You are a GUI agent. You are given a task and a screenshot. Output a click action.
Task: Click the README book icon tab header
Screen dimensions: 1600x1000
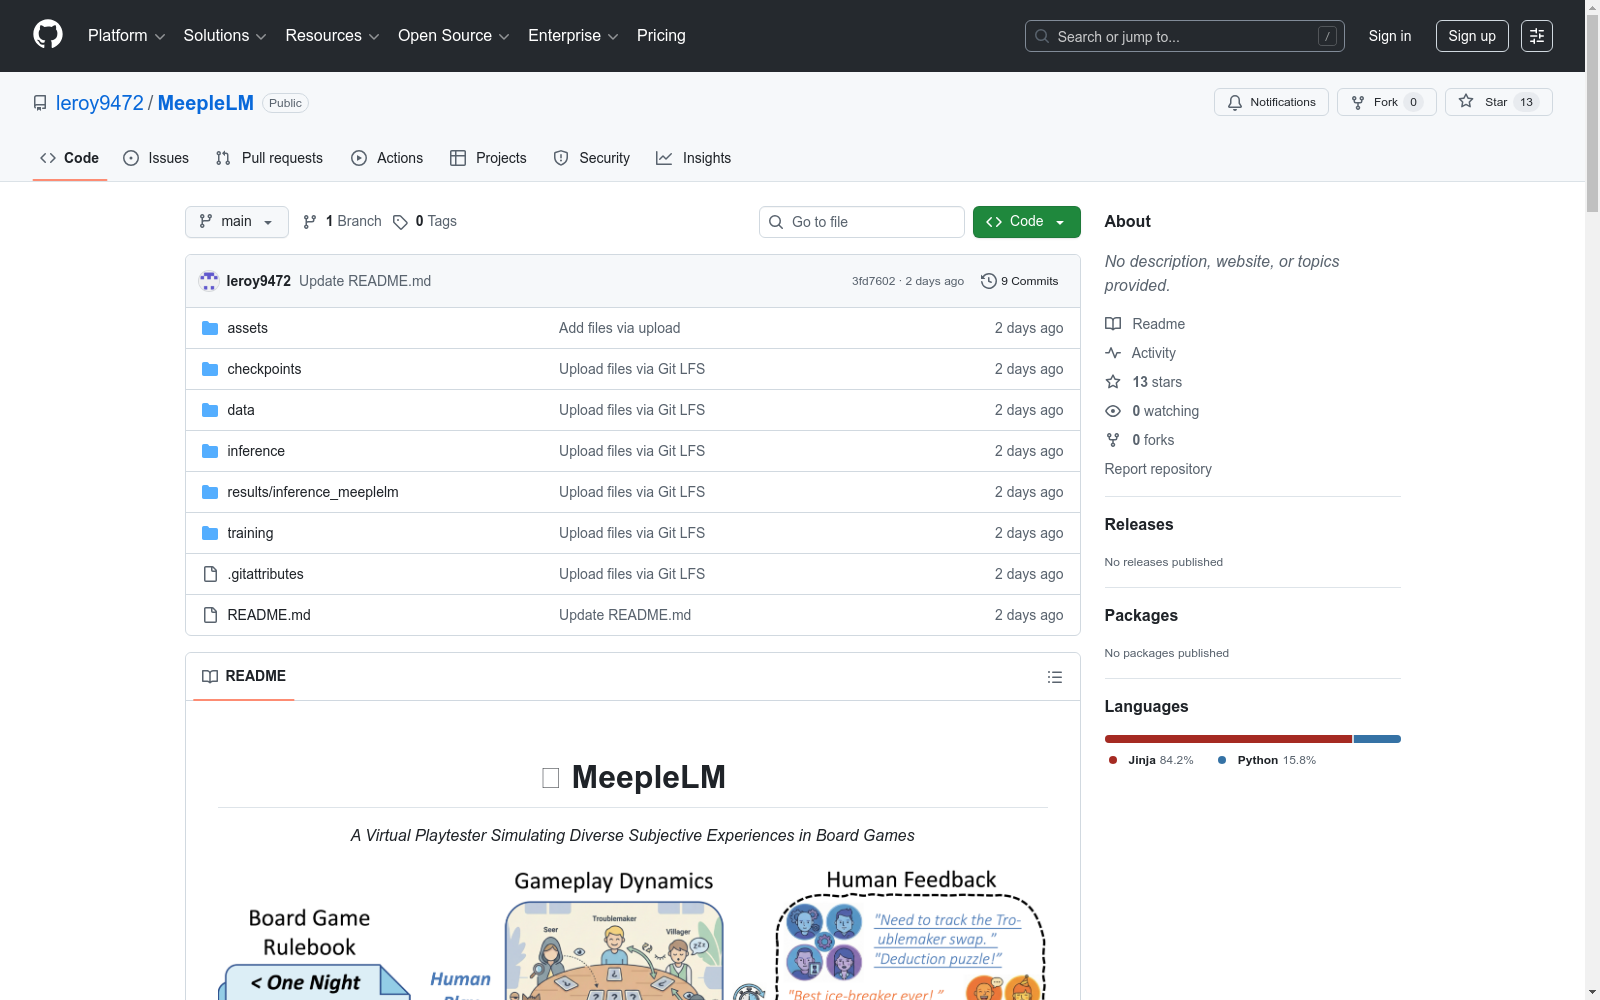click(x=210, y=677)
